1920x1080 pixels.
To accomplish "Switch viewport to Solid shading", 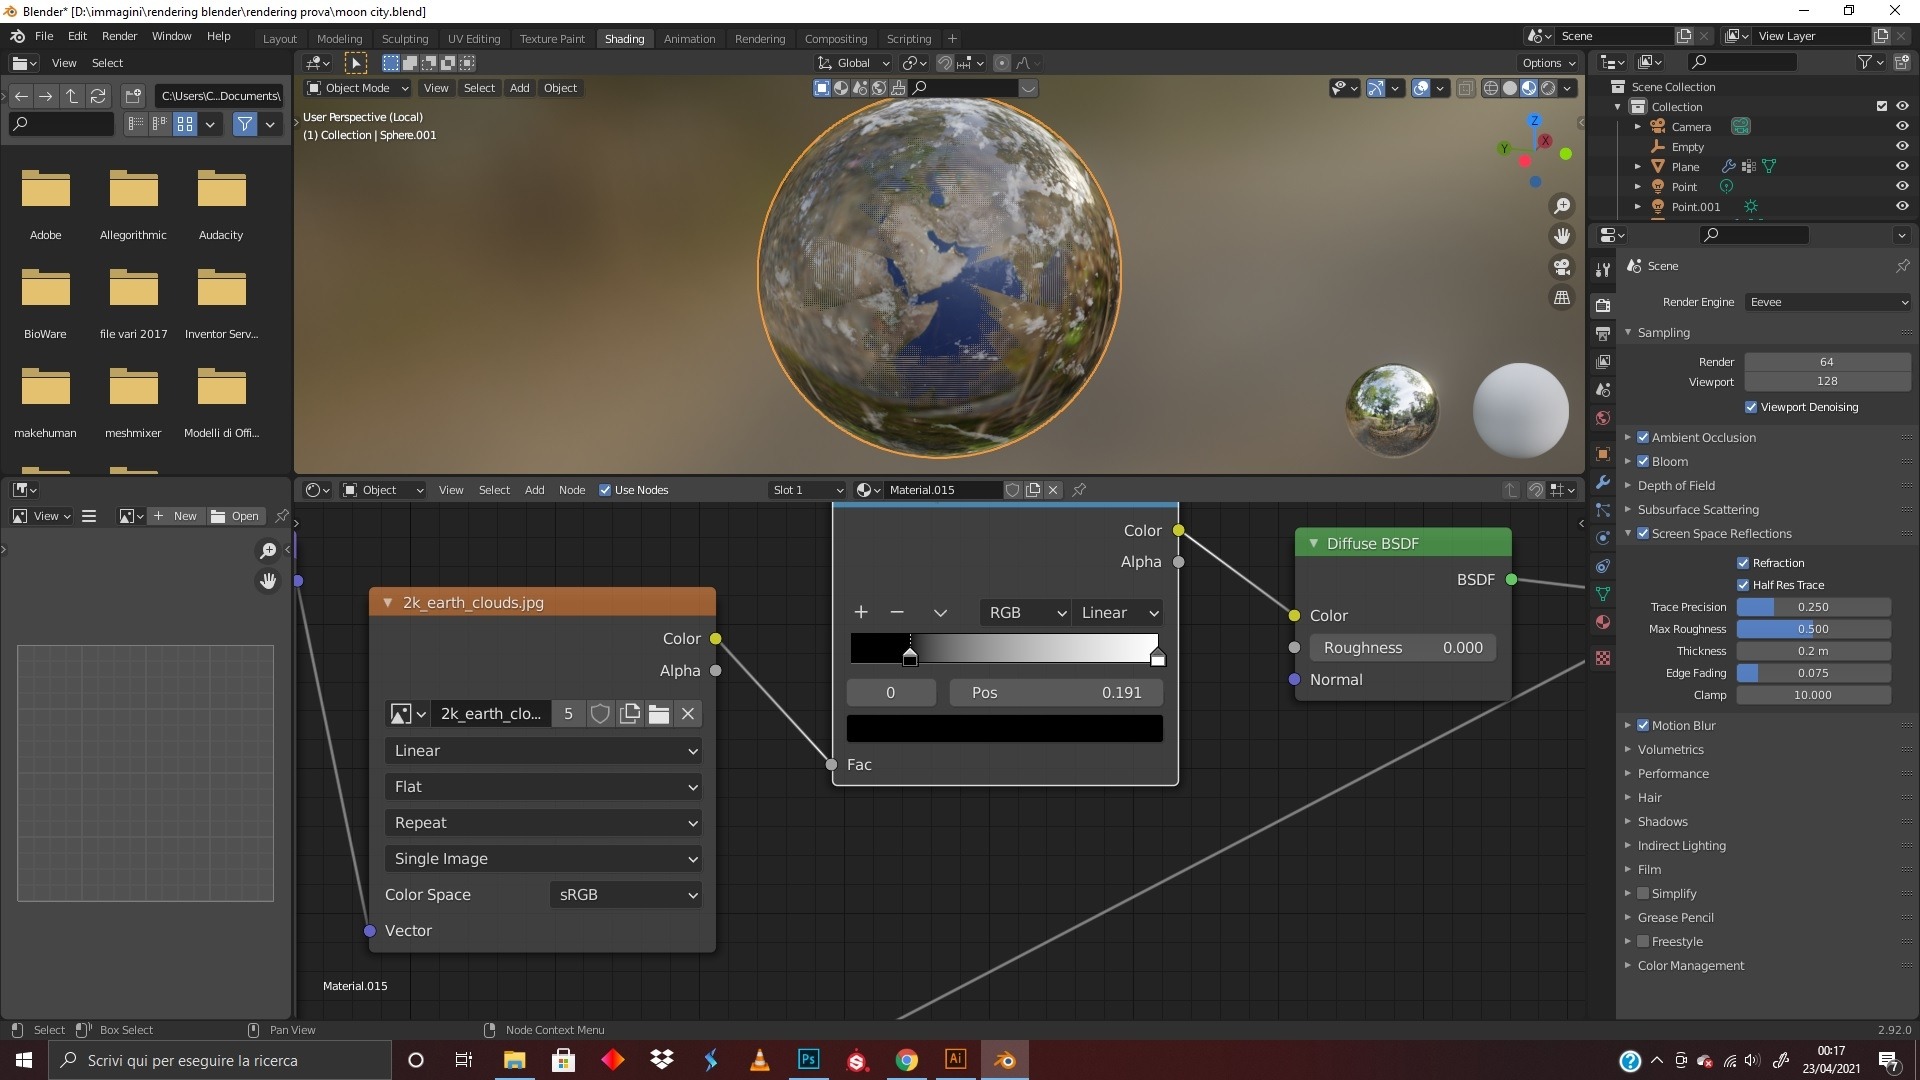I will pyautogui.click(x=1510, y=88).
